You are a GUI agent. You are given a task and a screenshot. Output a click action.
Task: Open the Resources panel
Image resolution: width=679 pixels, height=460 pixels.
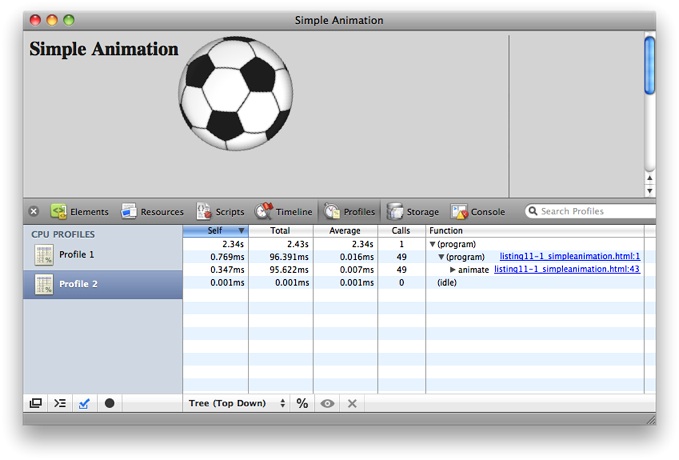pos(152,212)
